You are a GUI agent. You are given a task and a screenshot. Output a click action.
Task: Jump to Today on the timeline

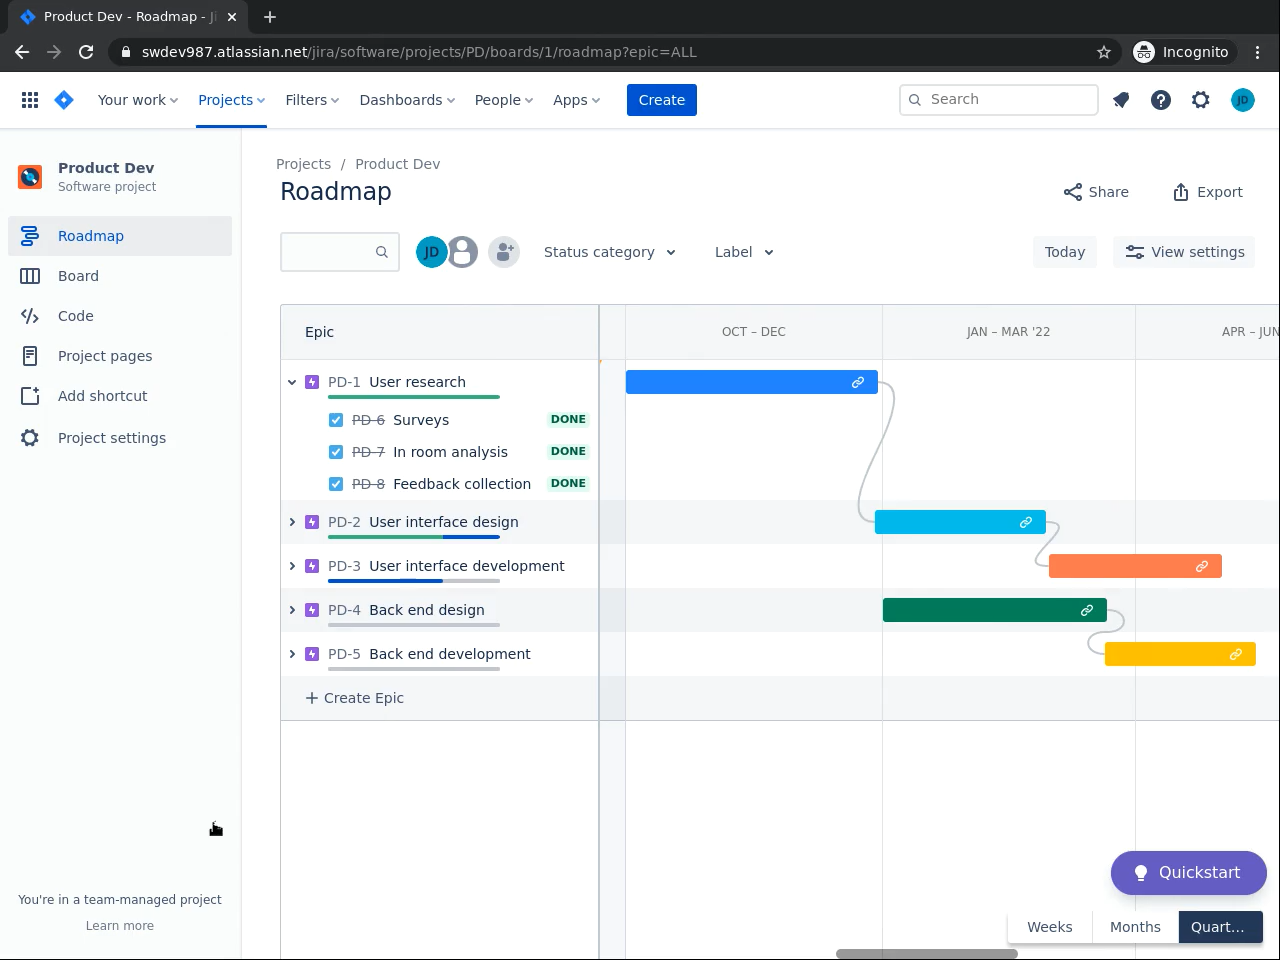coord(1065,252)
